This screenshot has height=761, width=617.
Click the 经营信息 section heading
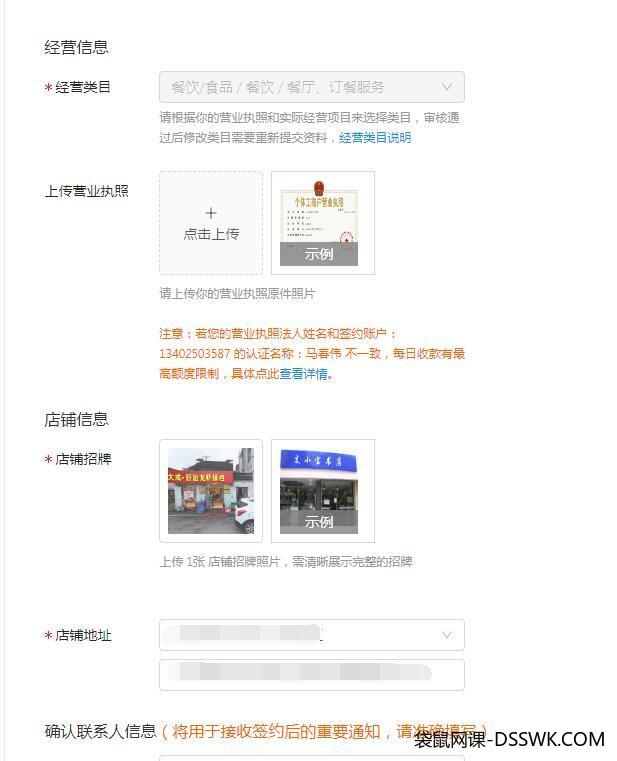tap(76, 47)
